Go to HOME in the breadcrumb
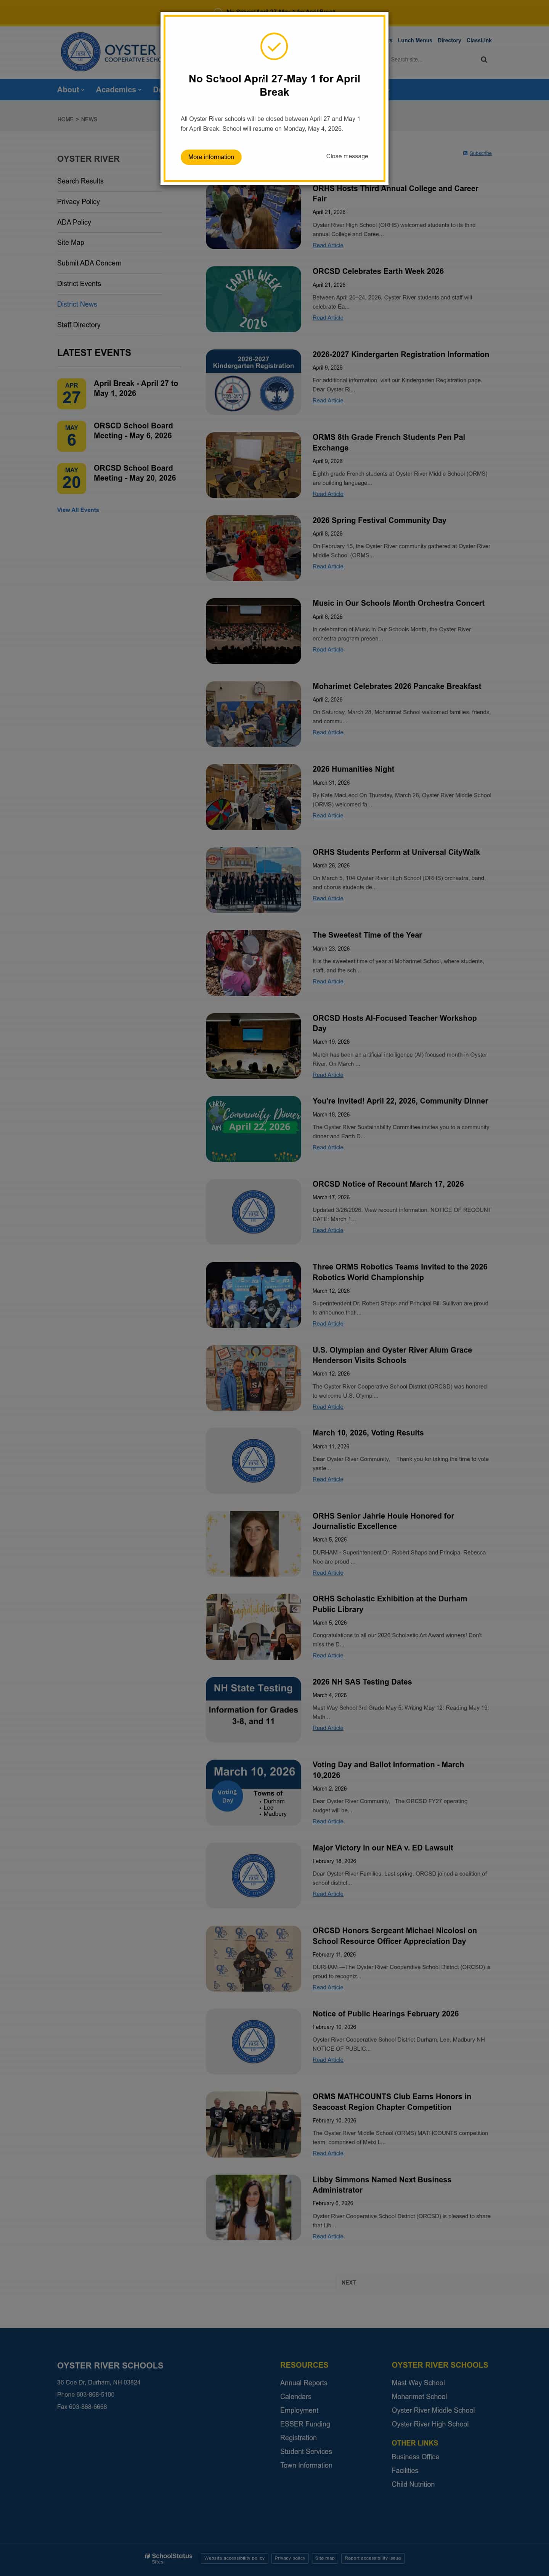Screen dimensions: 549x2576 point(65,120)
